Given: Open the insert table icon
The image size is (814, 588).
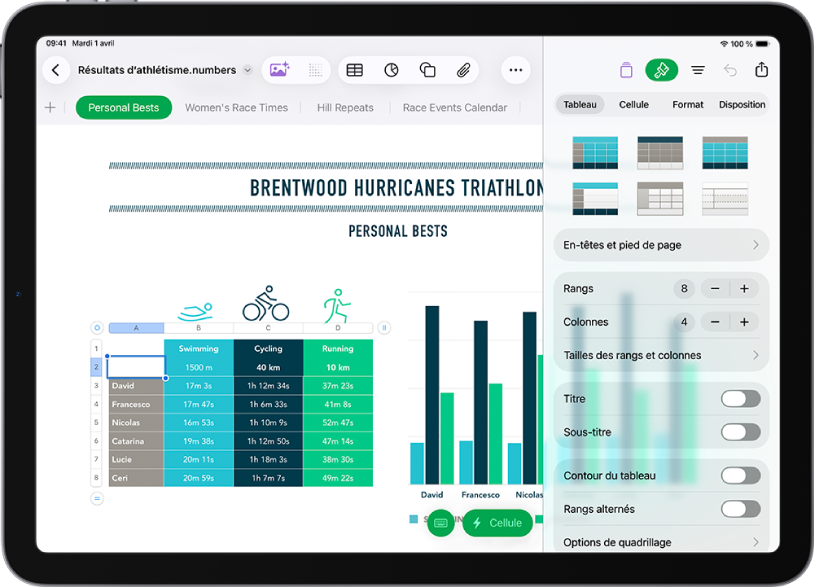Looking at the screenshot, I should coord(355,70).
